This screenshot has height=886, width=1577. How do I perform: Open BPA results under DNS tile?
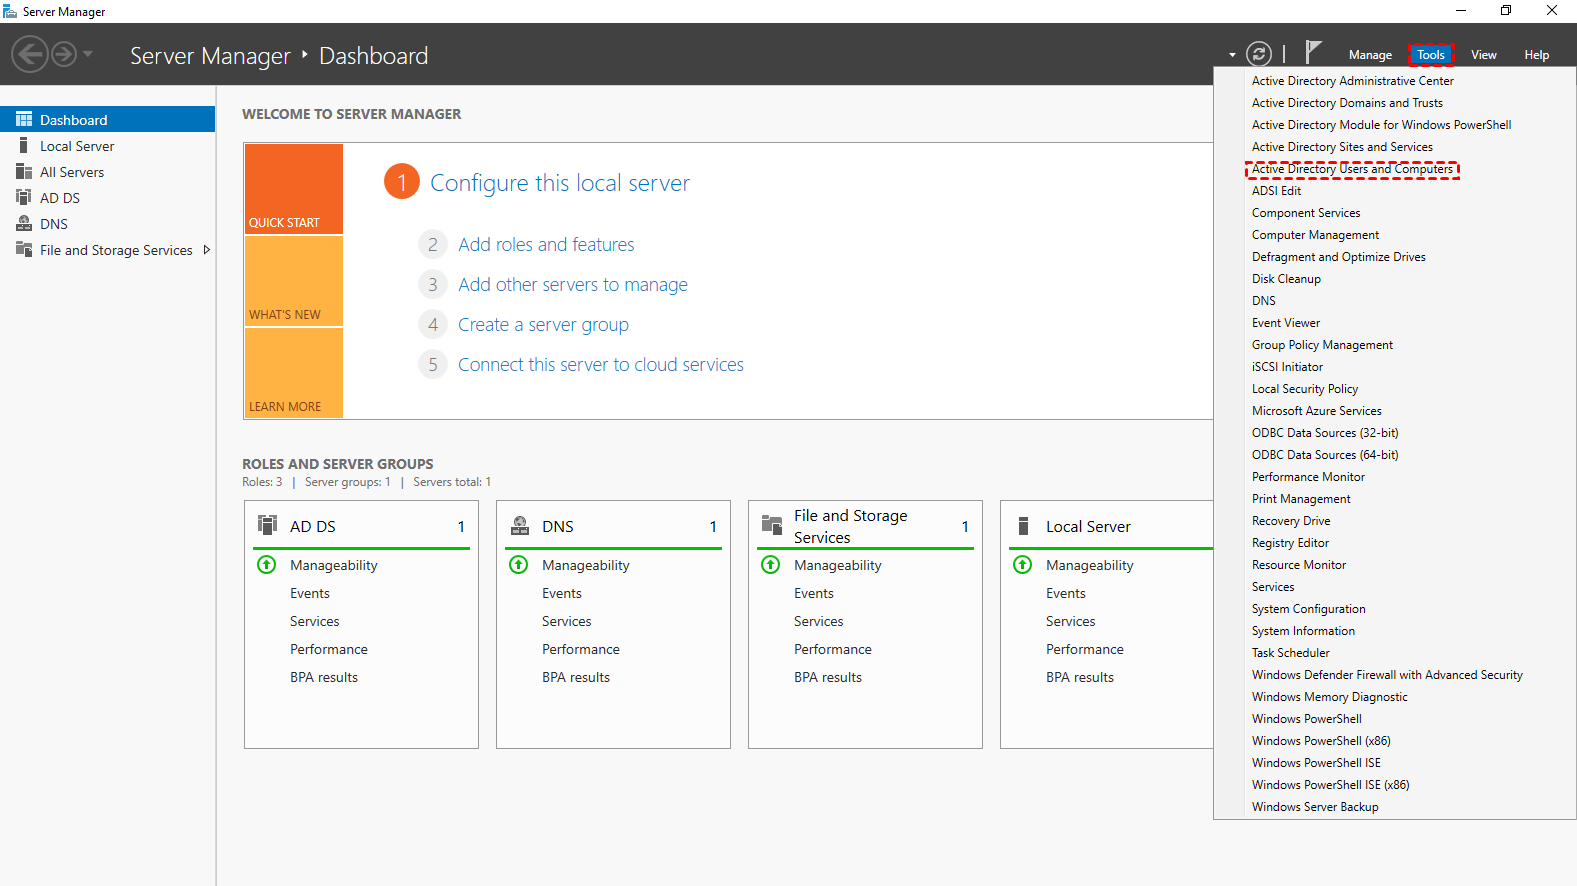[x=575, y=677]
